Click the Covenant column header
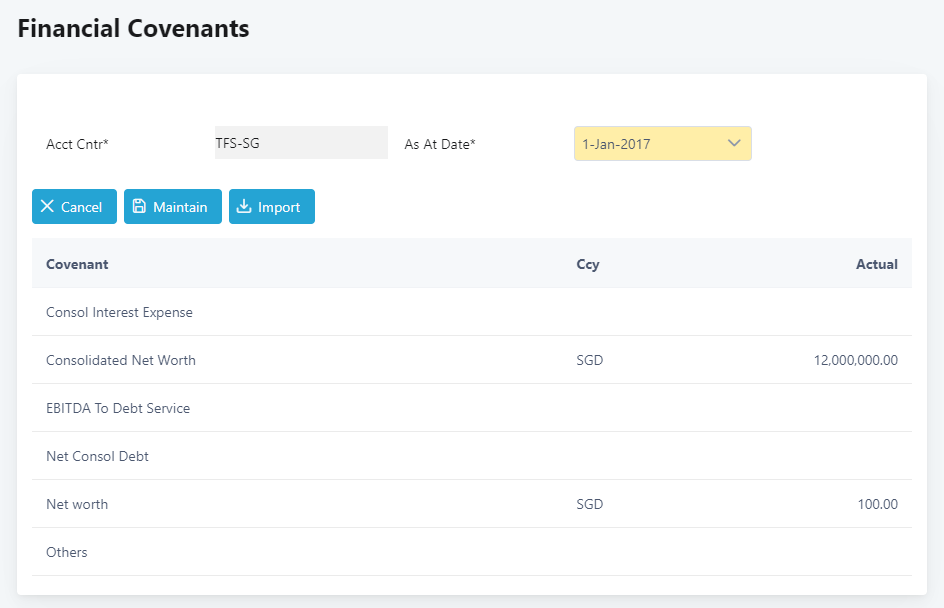Viewport: 944px width, 608px height. pyautogui.click(x=77, y=264)
